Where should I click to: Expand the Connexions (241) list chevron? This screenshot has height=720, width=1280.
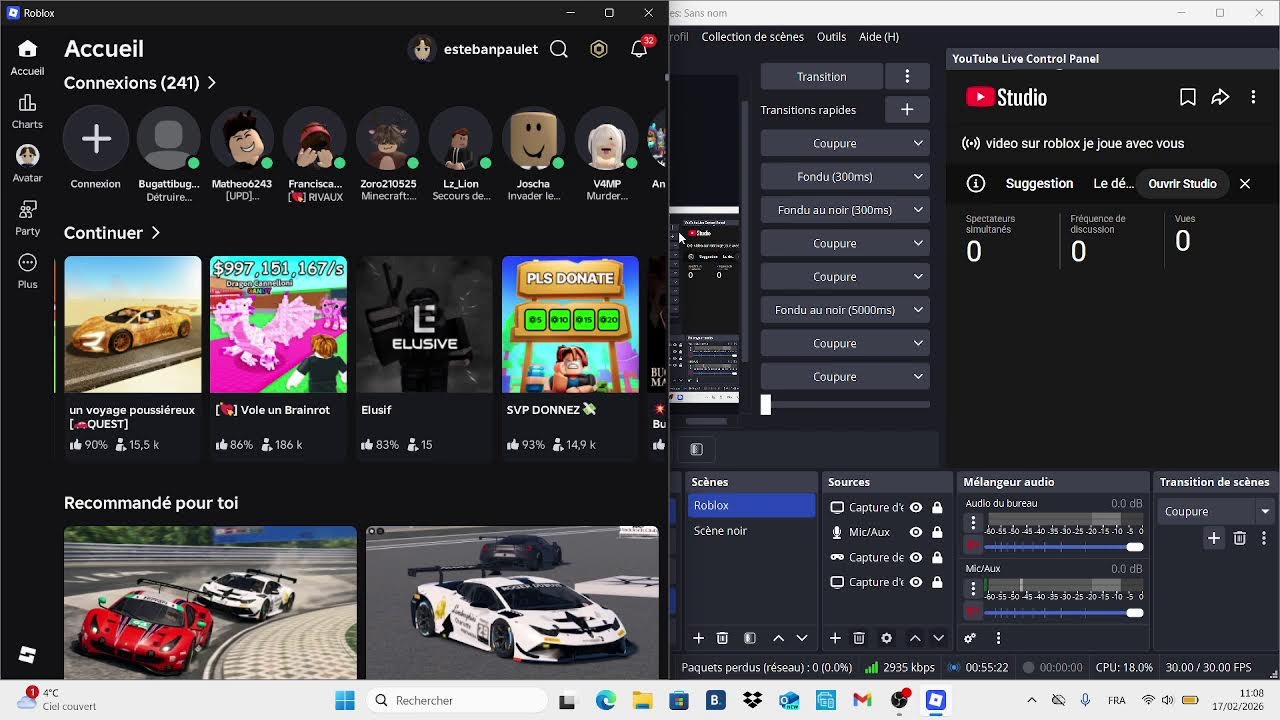[x=212, y=83]
